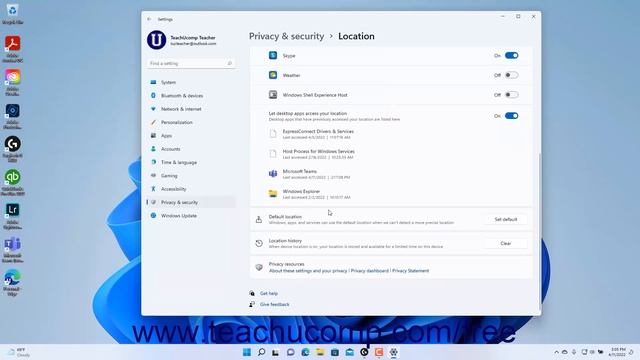Open the Mail app from the taskbar
The height and width of the screenshot is (360, 640).
(349, 352)
